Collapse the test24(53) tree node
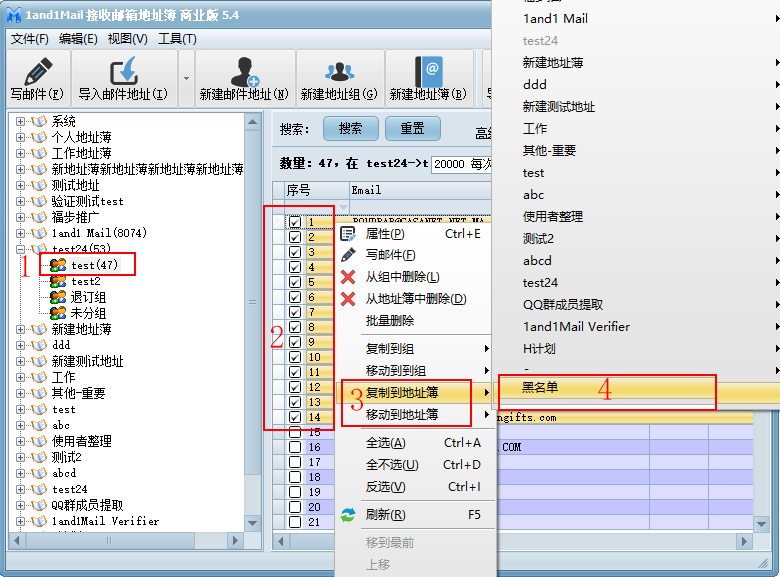Viewport: 780px width, 577px height. click(20, 249)
